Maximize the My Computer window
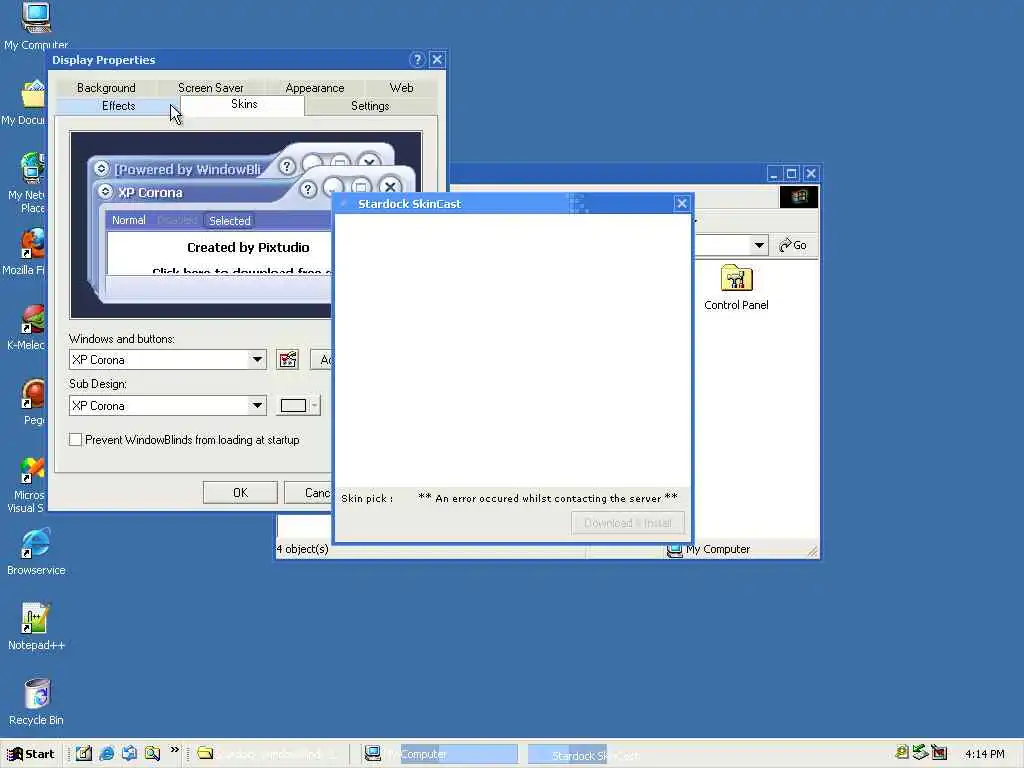1024x768 pixels. coord(792,173)
